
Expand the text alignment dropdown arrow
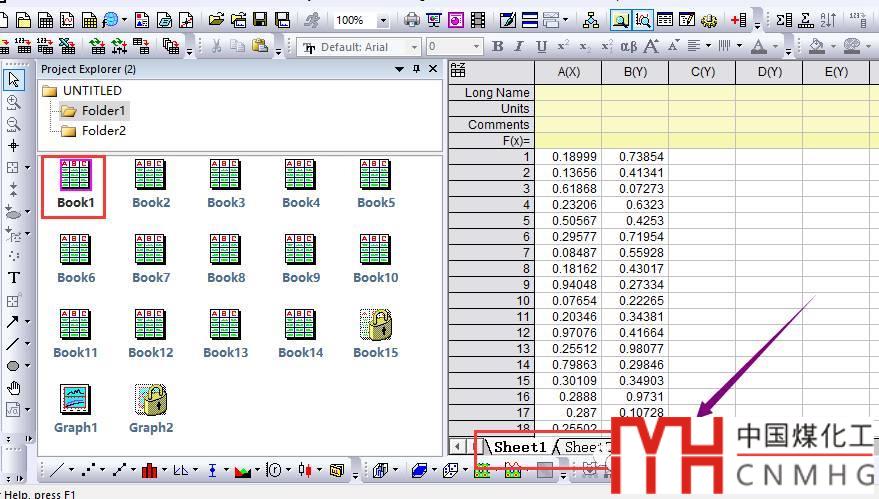709,47
